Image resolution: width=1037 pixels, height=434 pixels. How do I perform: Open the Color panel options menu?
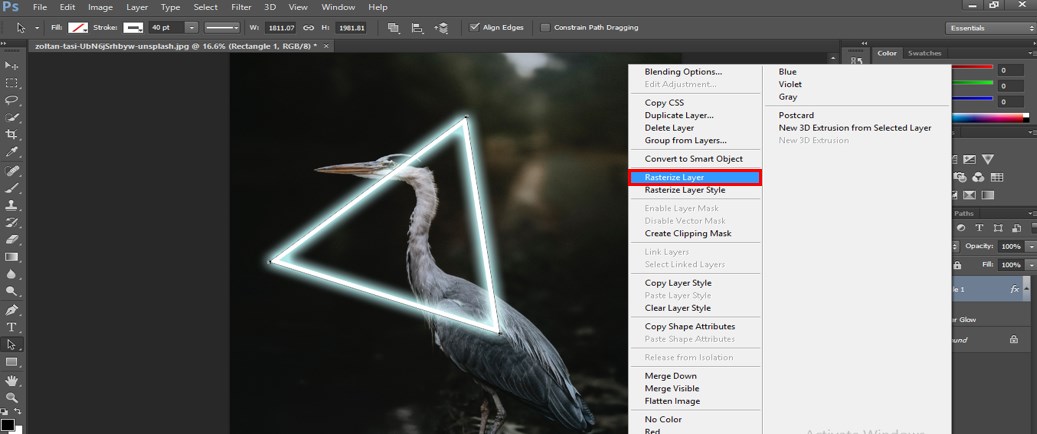point(1030,54)
